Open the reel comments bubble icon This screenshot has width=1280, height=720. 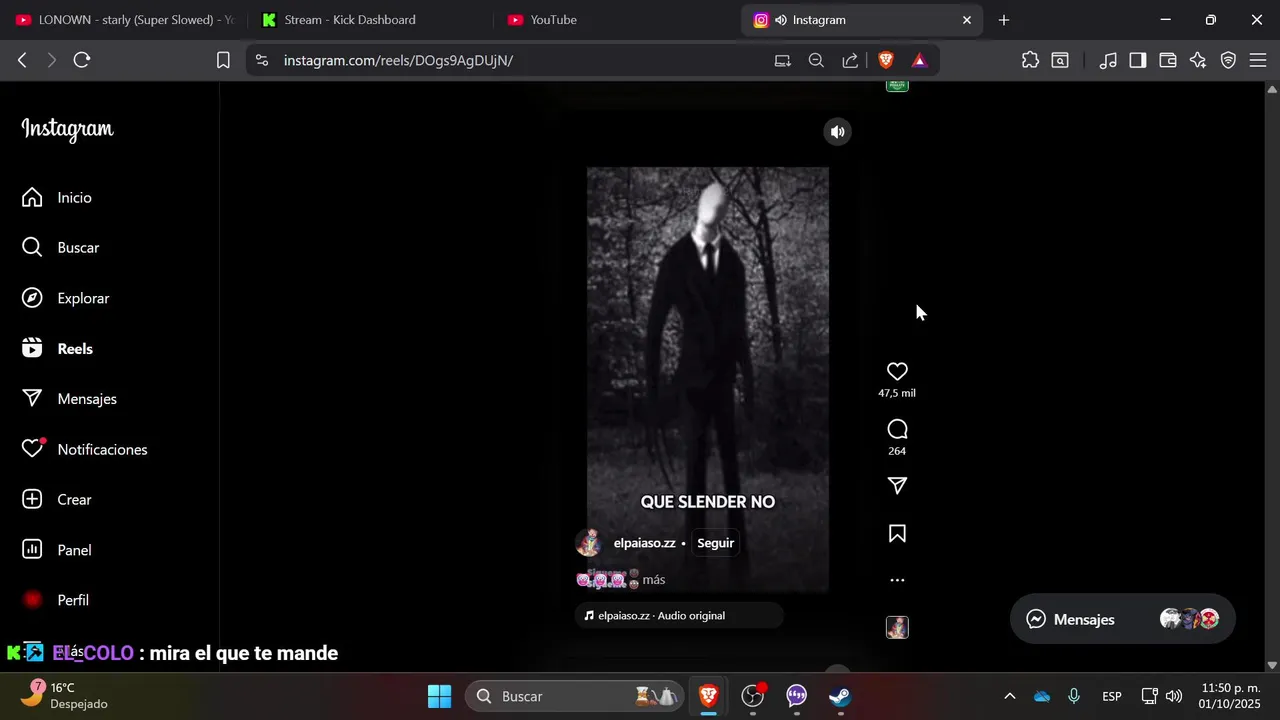coord(897,429)
